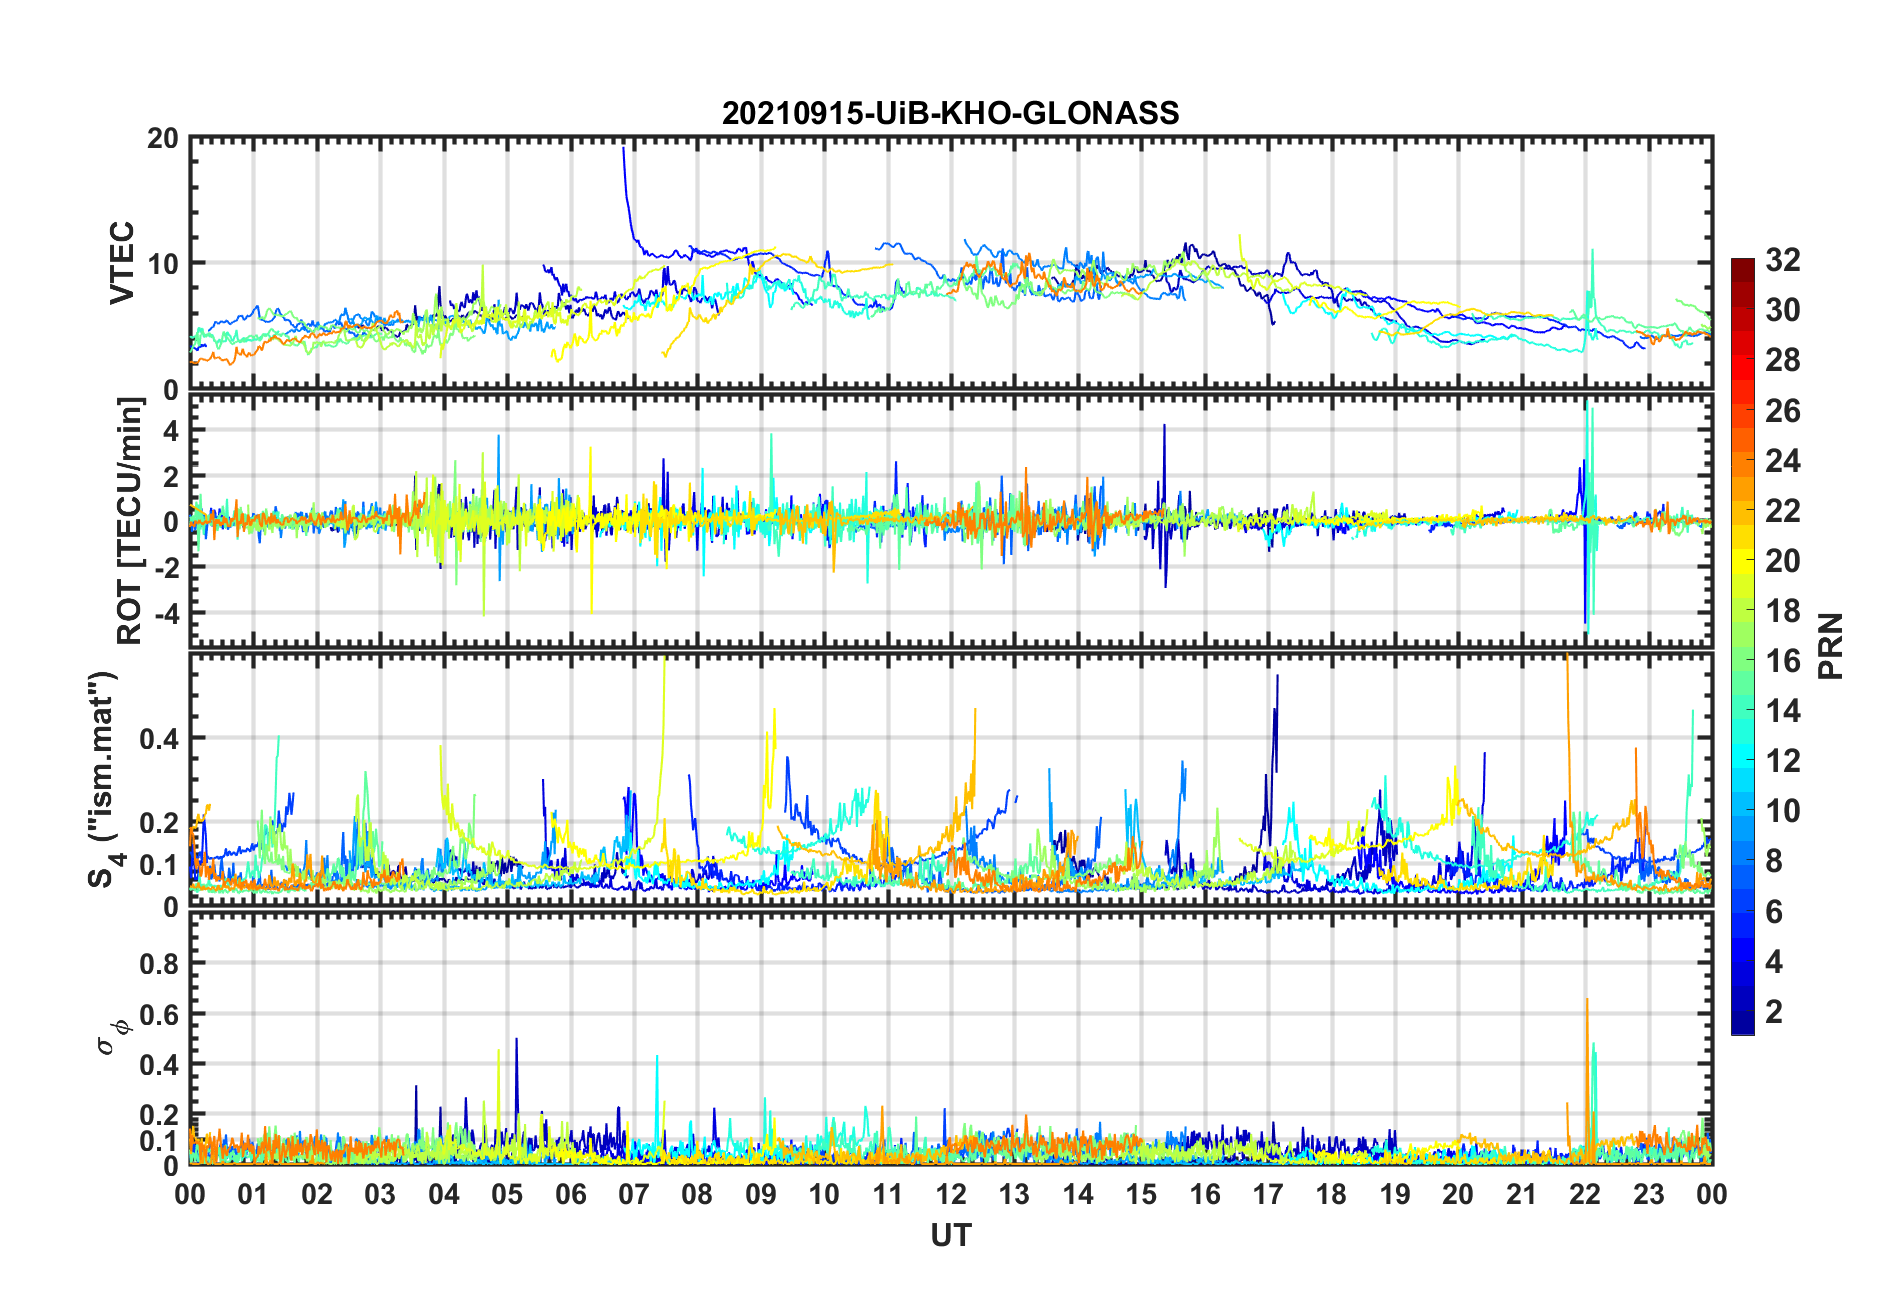Screen dimensions: 1902x1292
Task: Click x-axis tick label 19
Action: pos(1395,1195)
